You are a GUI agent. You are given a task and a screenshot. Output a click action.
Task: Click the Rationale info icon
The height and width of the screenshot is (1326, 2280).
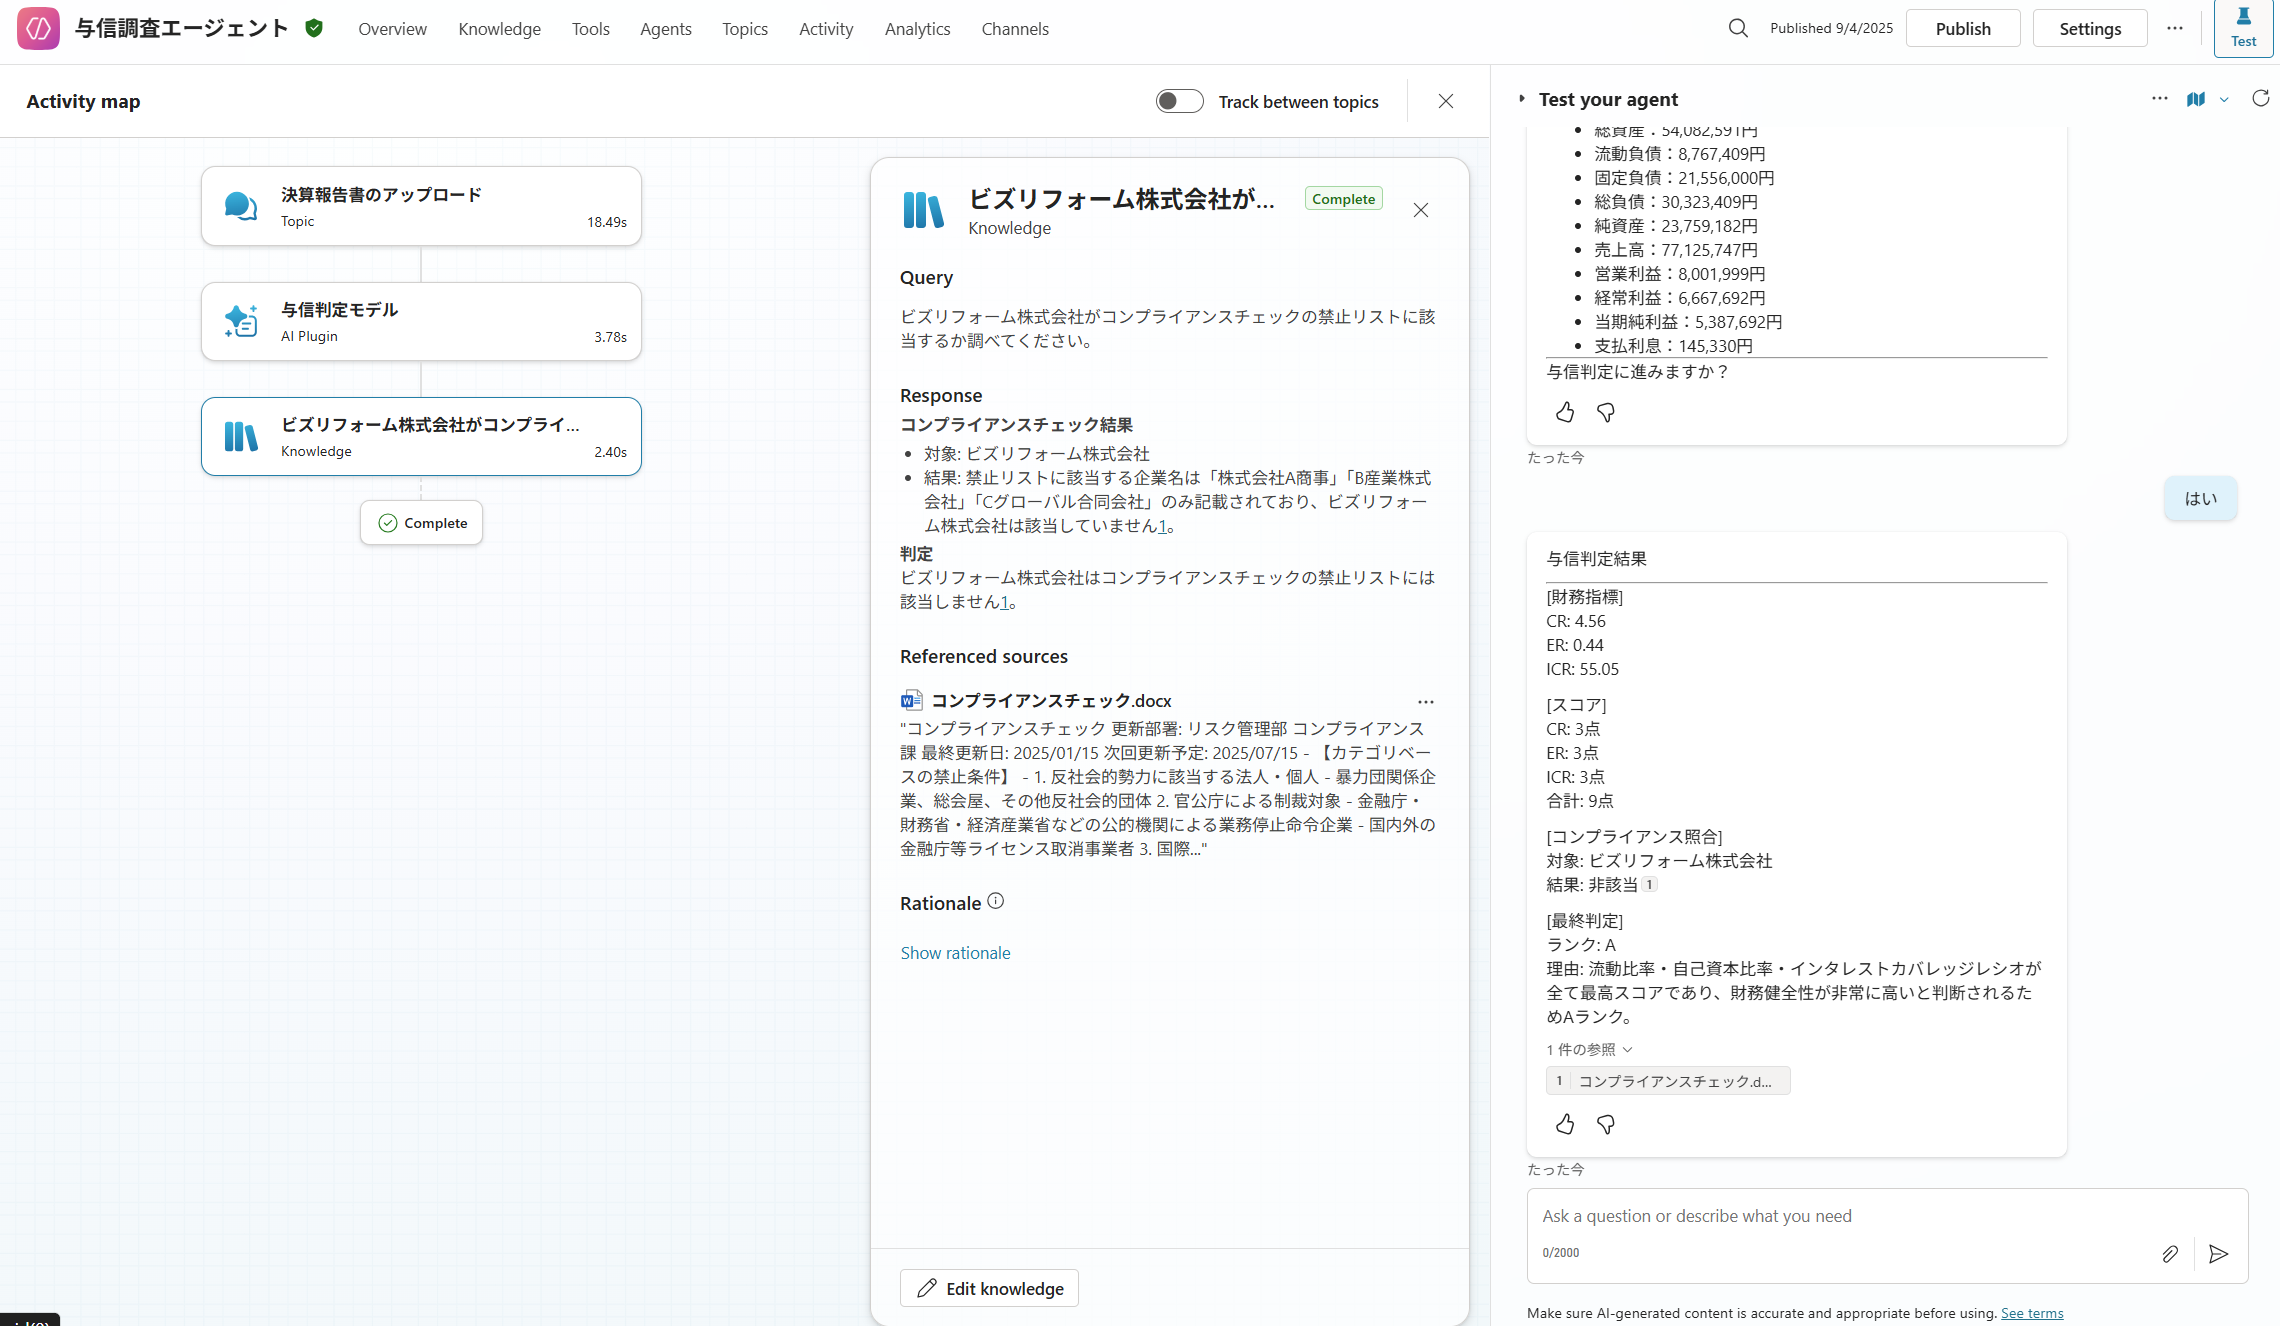coord(995,901)
